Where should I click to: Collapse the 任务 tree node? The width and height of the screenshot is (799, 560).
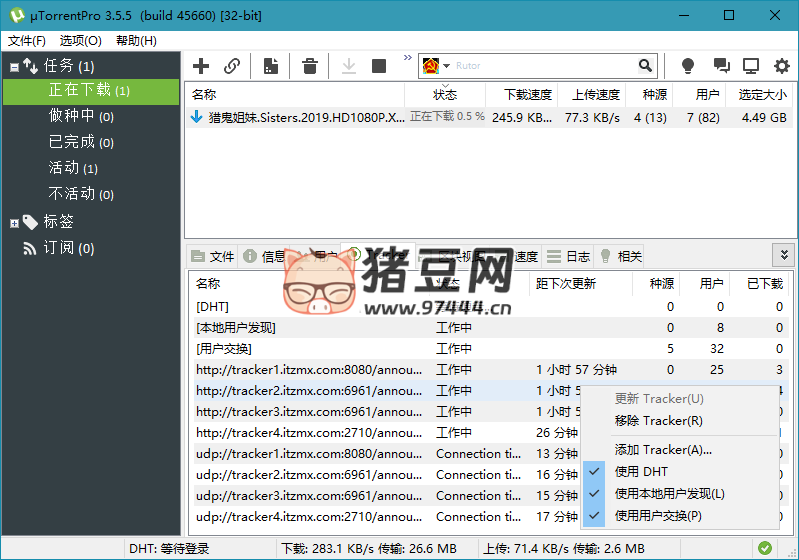pos(14,67)
